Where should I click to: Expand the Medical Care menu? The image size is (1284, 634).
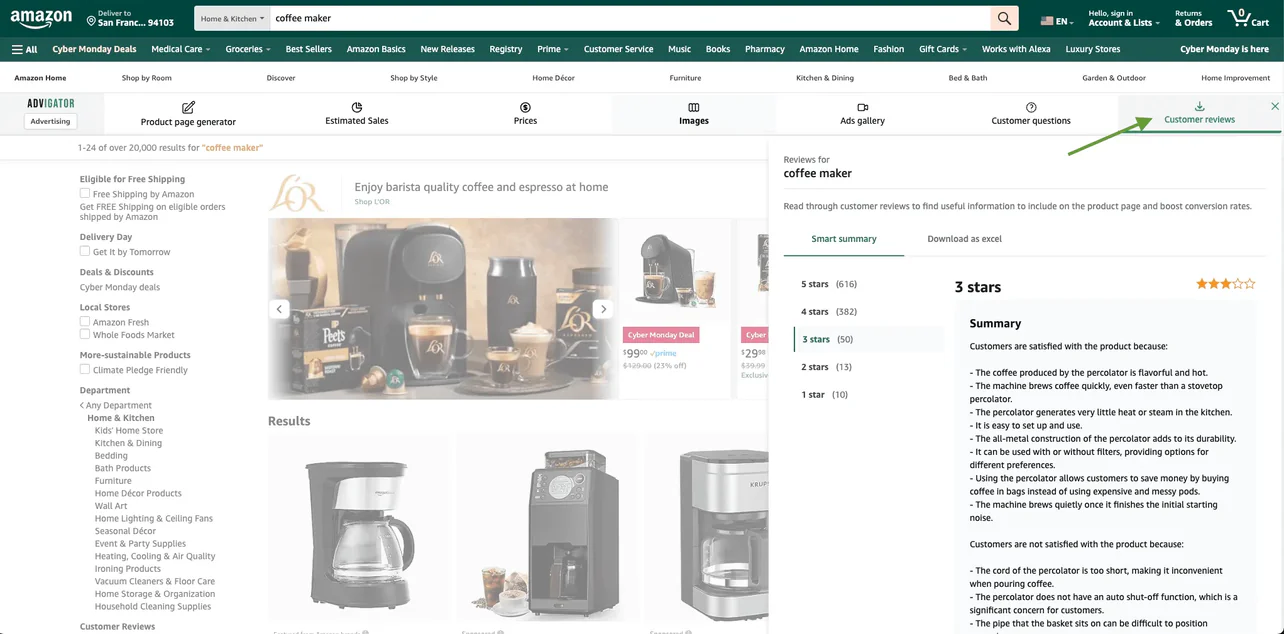[181, 49]
